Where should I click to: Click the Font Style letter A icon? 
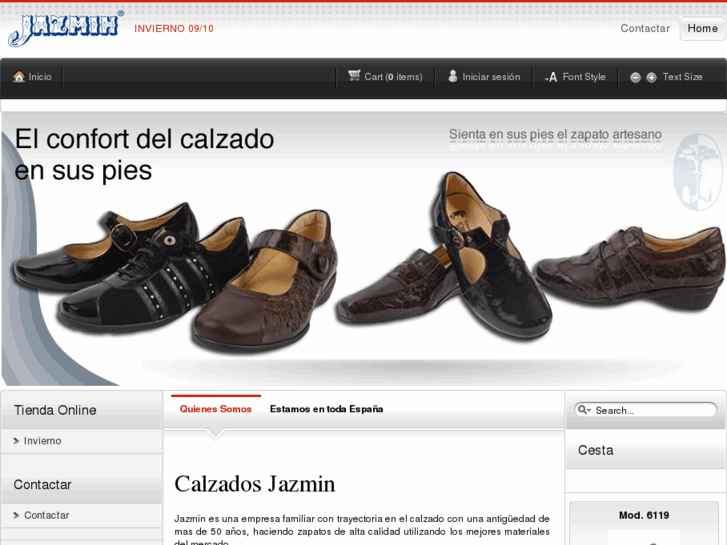(x=551, y=77)
